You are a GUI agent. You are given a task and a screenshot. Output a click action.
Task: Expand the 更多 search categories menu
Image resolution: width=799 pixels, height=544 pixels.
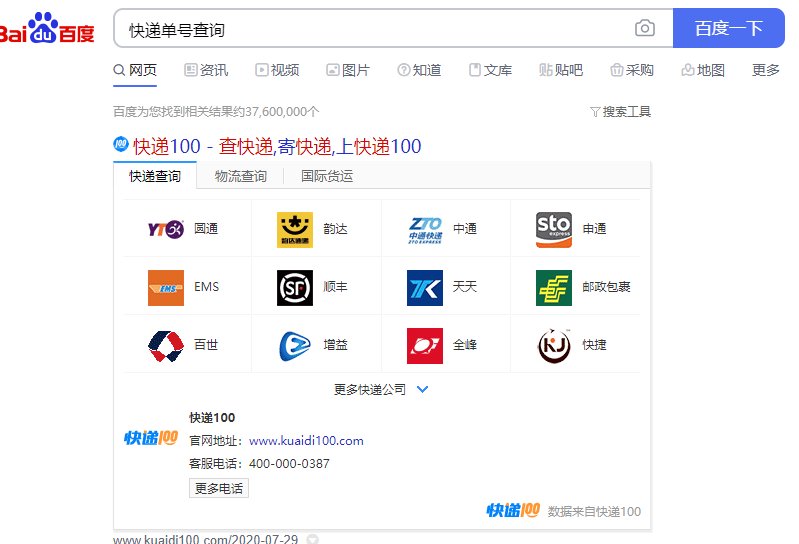[x=765, y=70]
